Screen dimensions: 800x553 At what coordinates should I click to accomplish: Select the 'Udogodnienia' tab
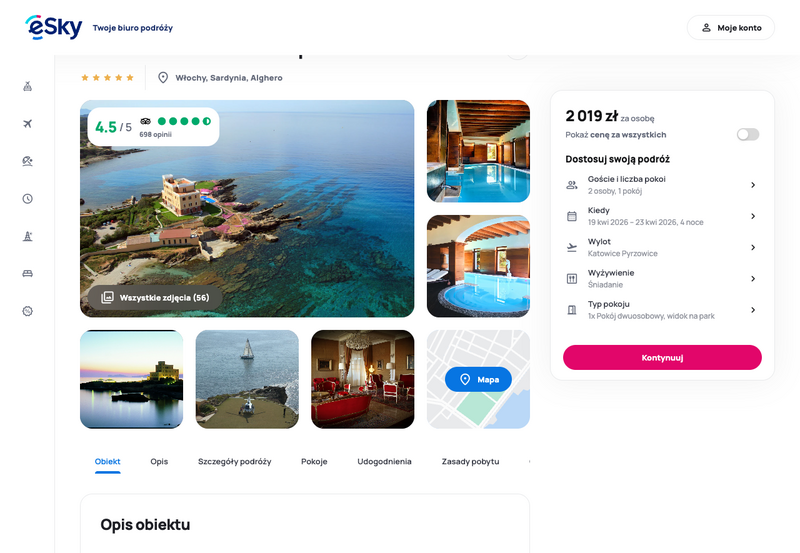pyautogui.click(x=384, y=462)
